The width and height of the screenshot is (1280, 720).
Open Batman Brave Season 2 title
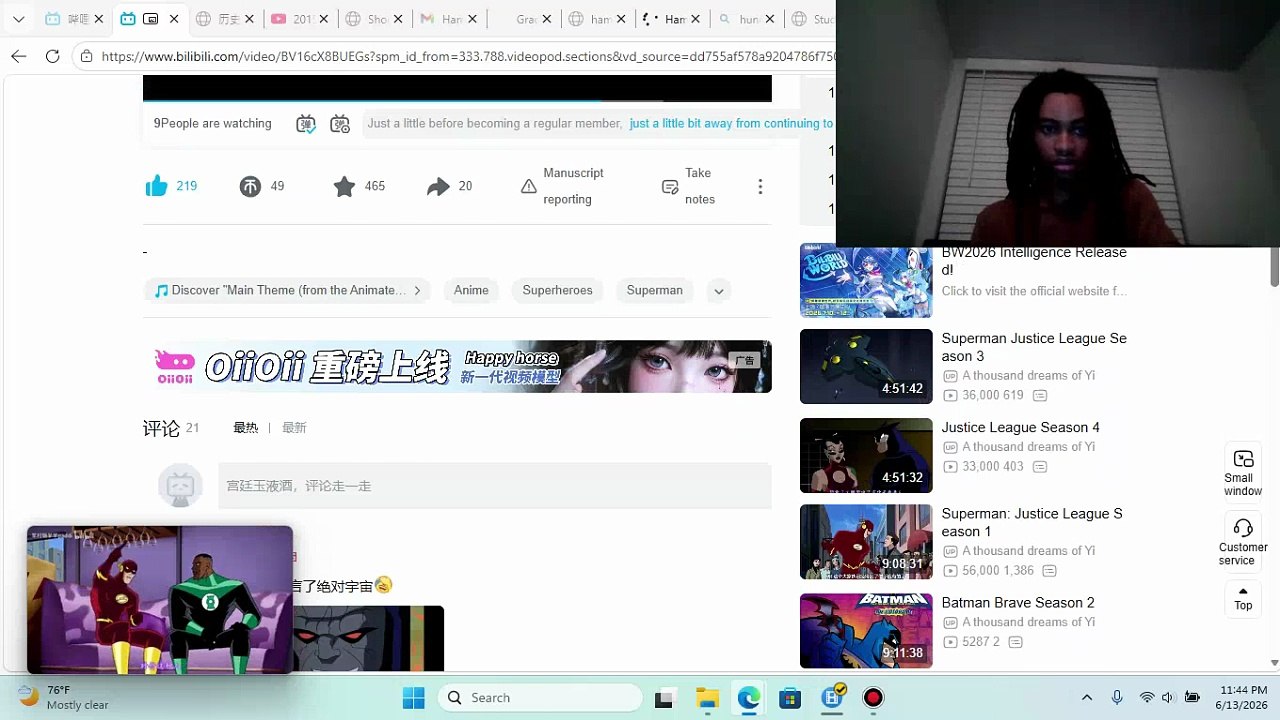[x=1018, y=602]
